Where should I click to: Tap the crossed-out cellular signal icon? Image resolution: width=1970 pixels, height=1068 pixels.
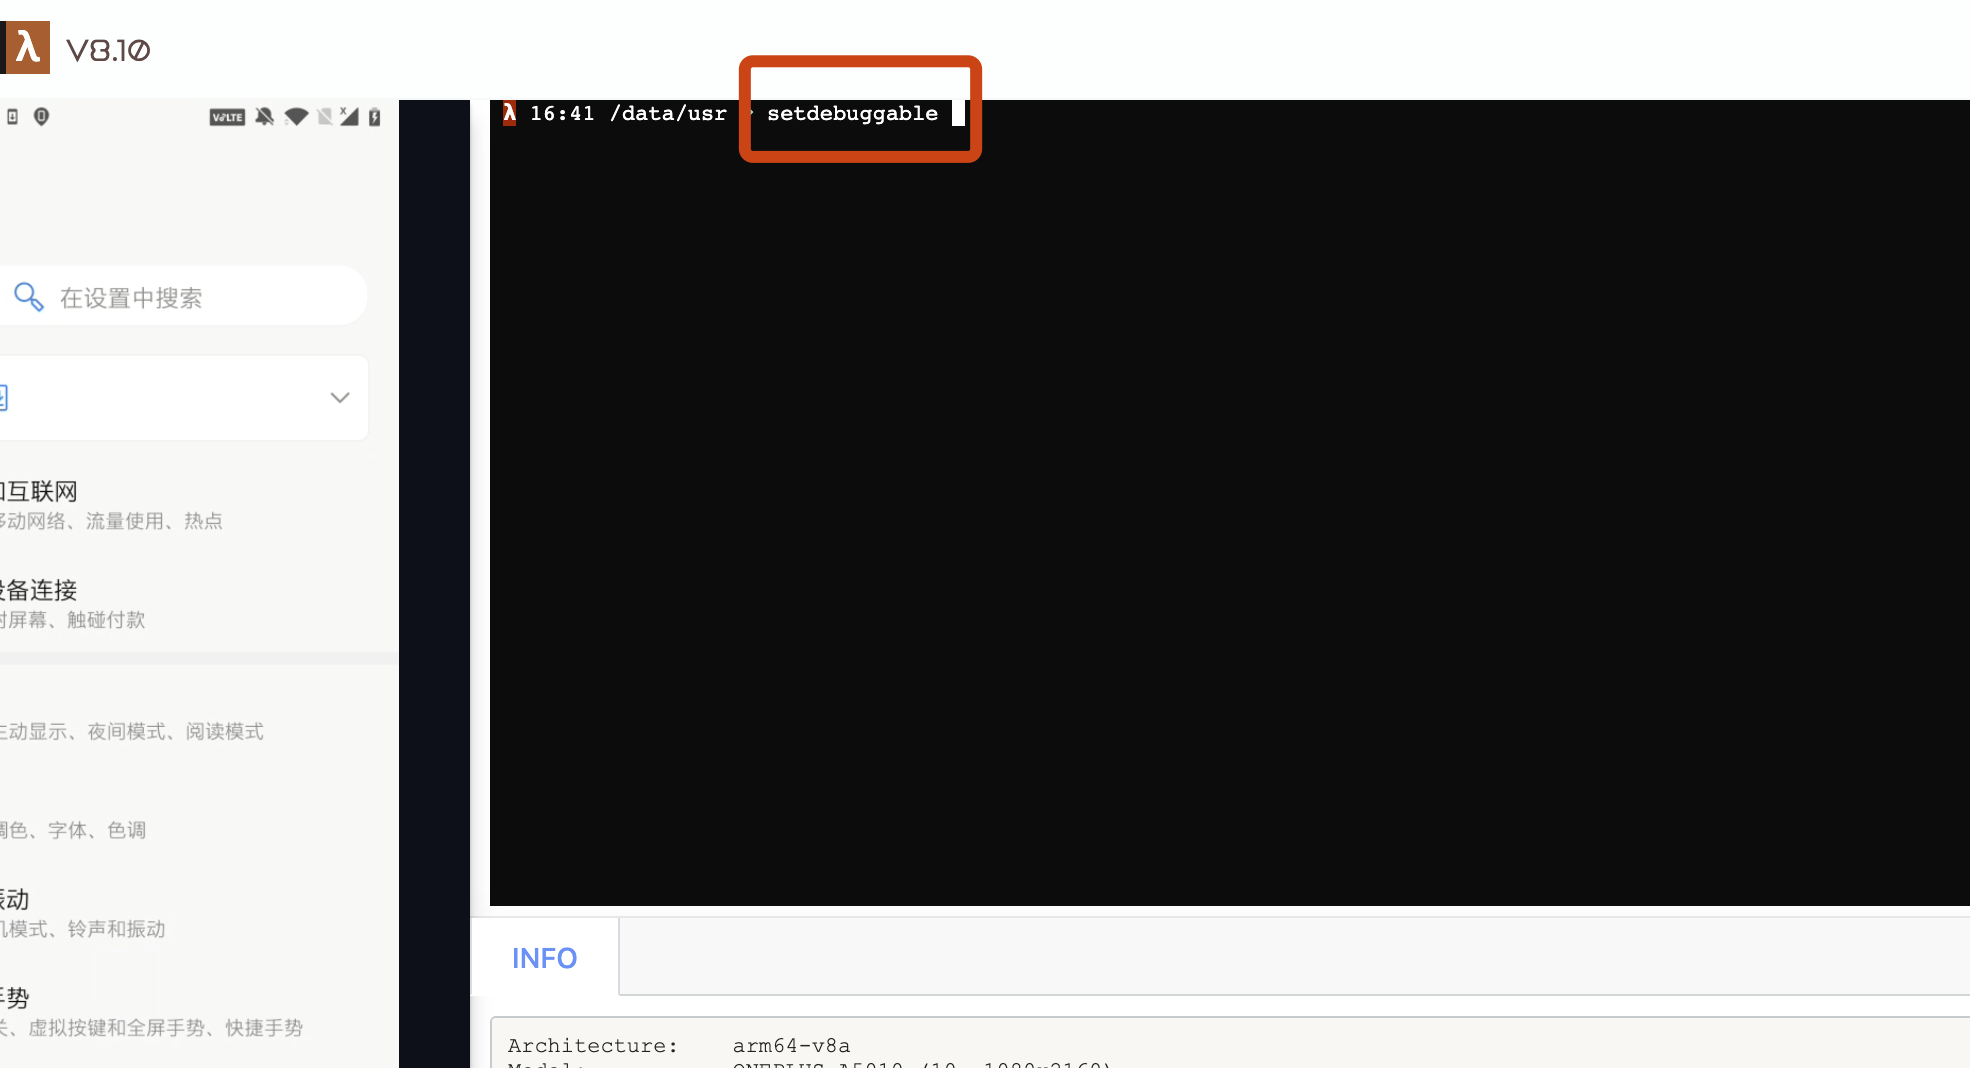click(350, 117)
